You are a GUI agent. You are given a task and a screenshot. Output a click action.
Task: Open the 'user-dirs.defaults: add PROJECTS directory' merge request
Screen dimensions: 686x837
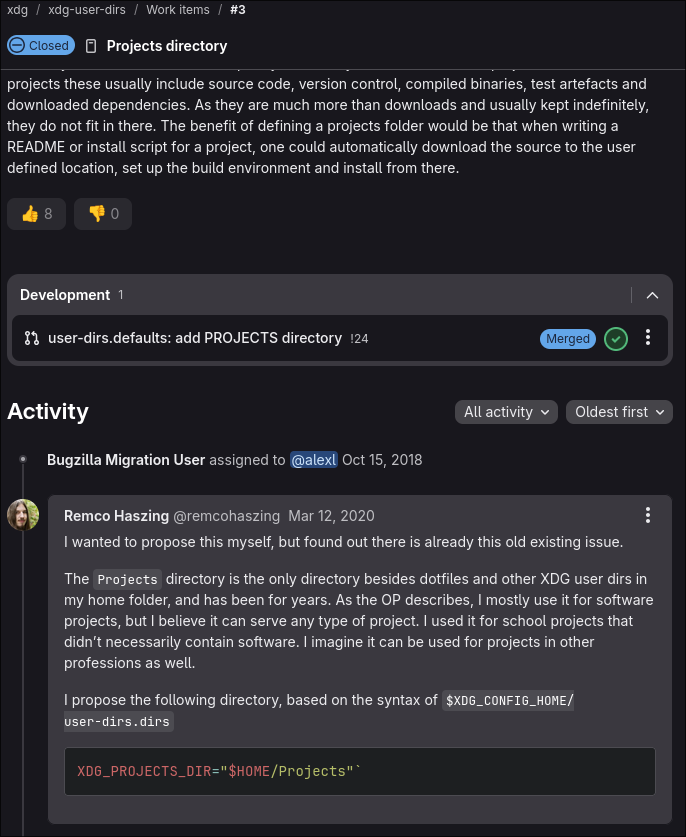[195, 338]
